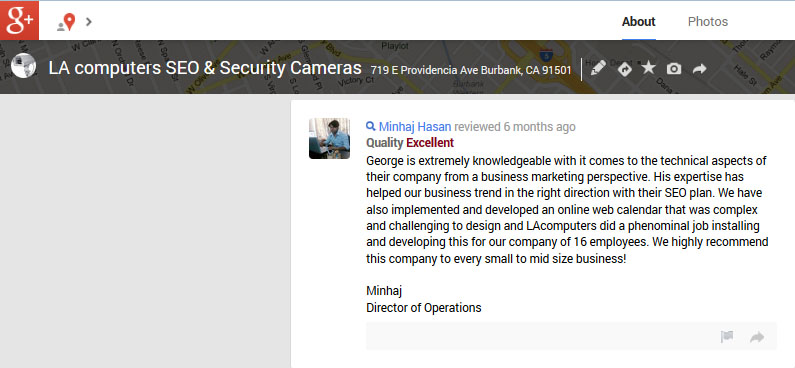The width and height of the screenshot is (795, 368).
Task: Open Minhaj Hasan's reviewer photo
Action: 330,138
